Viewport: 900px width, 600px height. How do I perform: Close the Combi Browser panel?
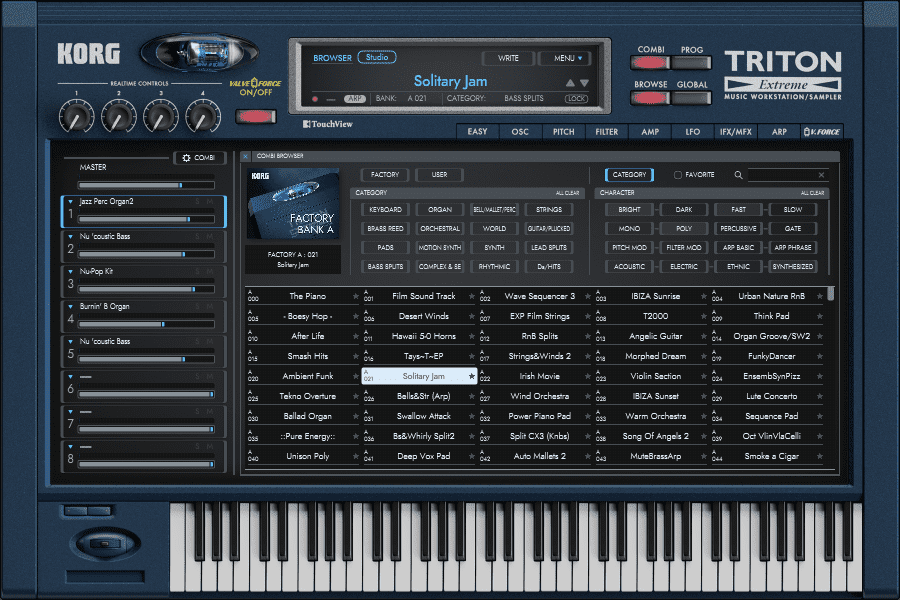pos(245,156)
